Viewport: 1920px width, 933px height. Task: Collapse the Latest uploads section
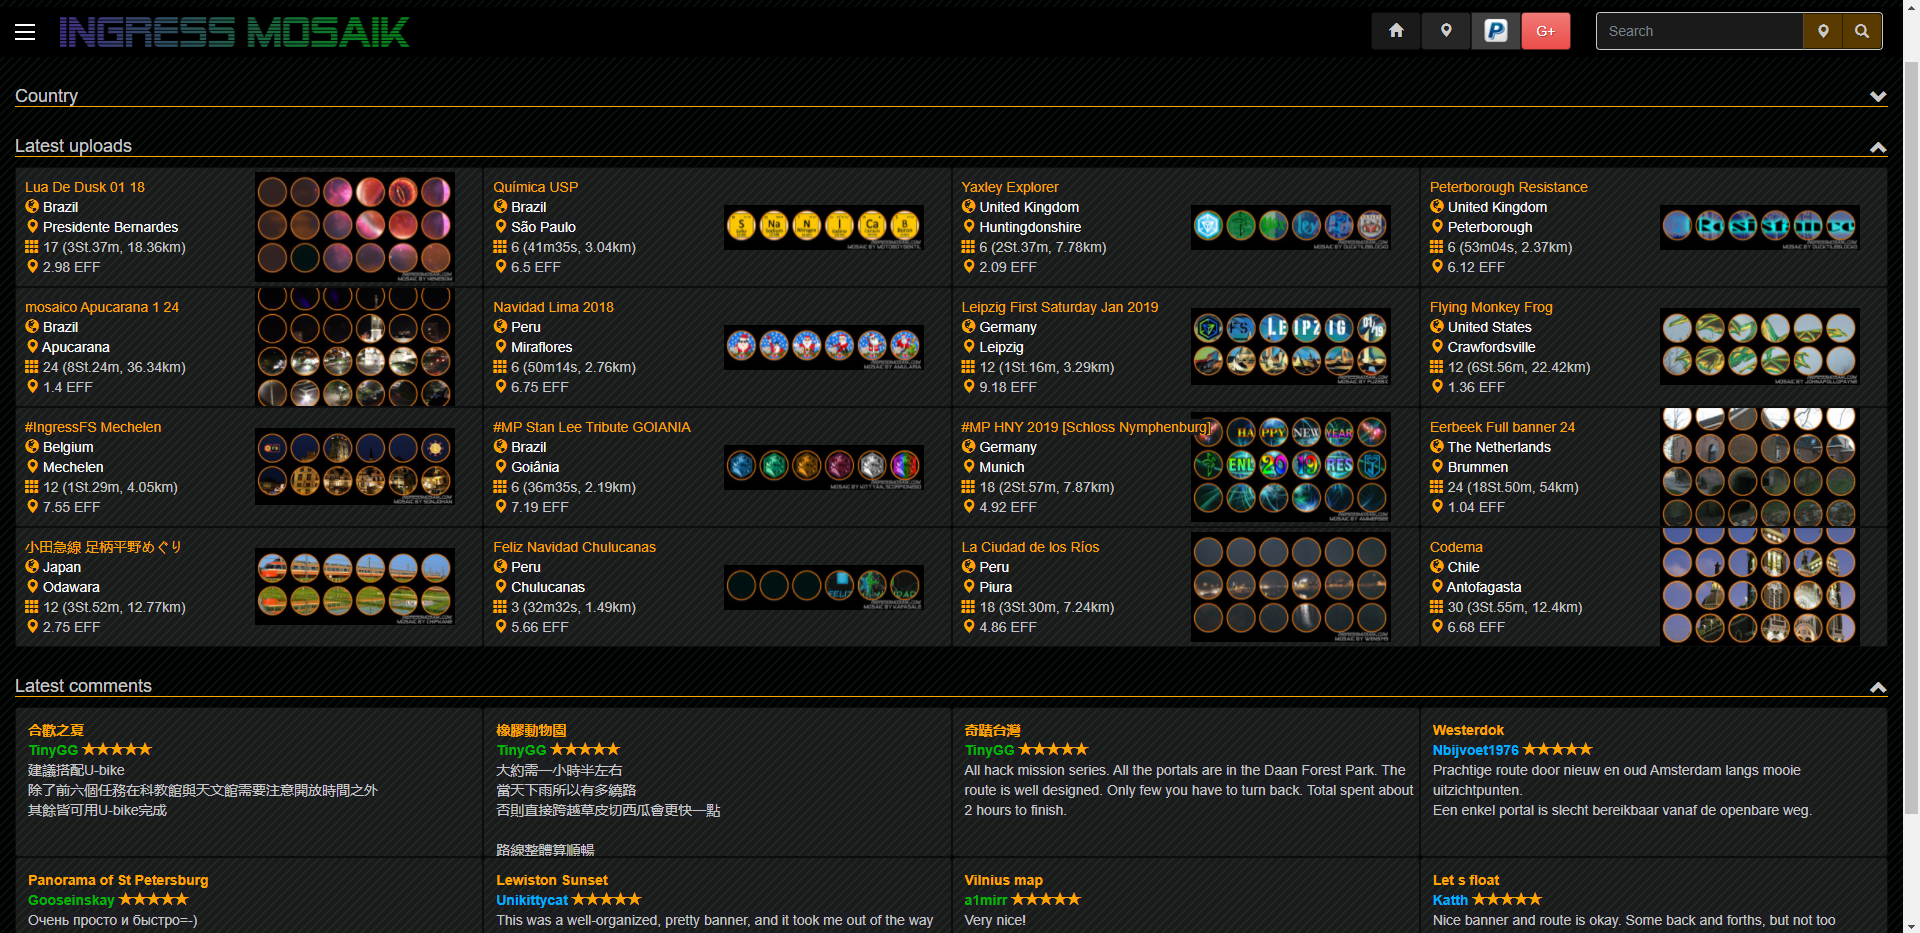1877,147
